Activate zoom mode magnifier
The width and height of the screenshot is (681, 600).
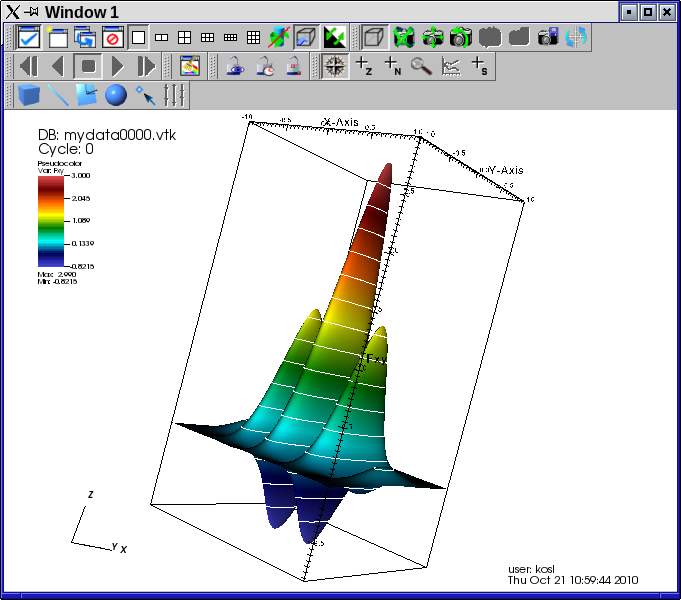coord(421,67)
